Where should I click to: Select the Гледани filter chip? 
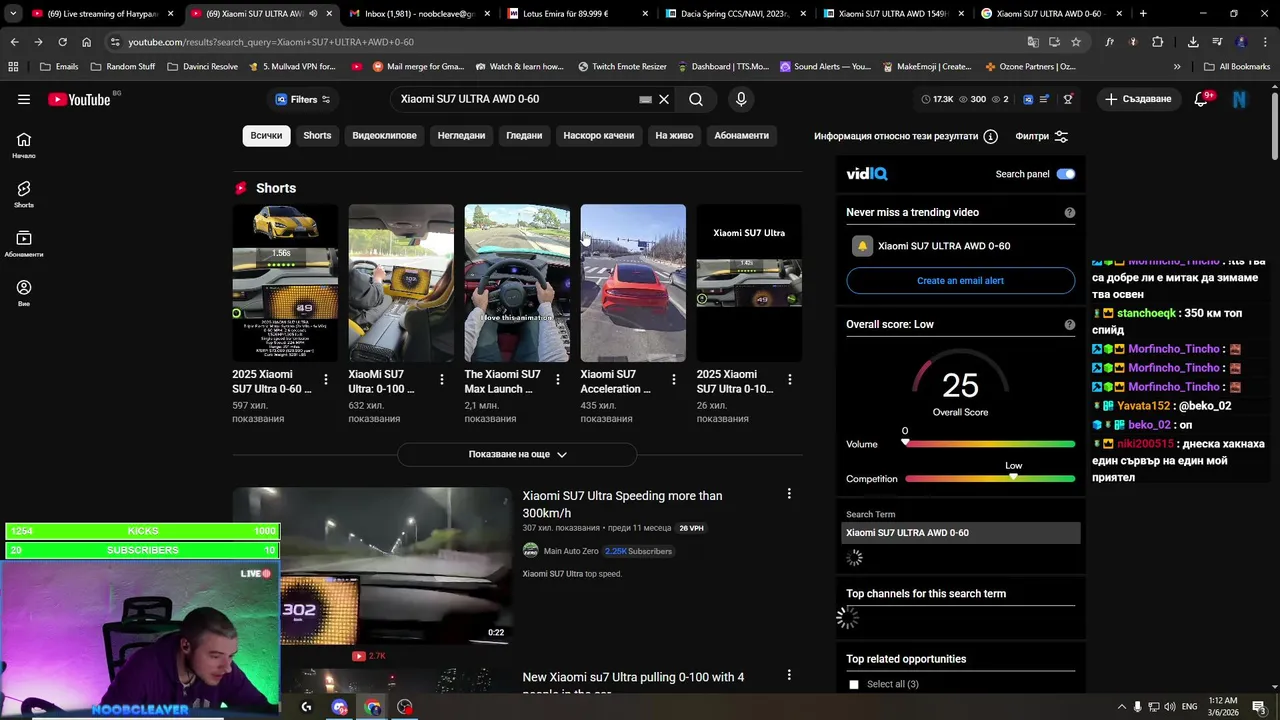[x=524, y=135]
